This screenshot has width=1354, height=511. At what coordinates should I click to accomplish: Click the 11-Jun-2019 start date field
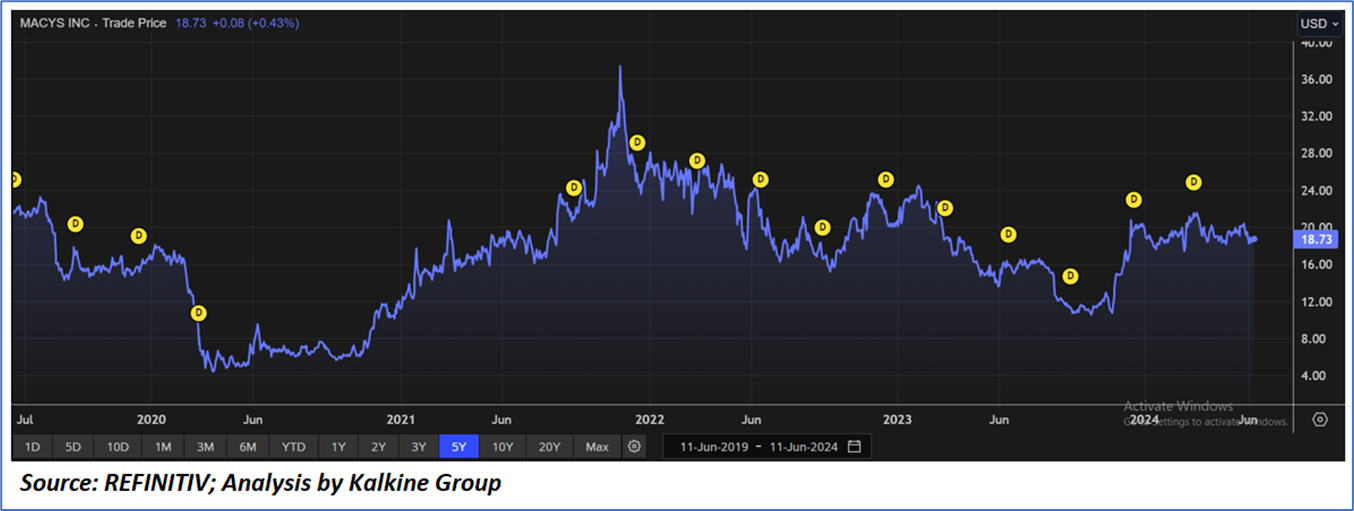714,446
